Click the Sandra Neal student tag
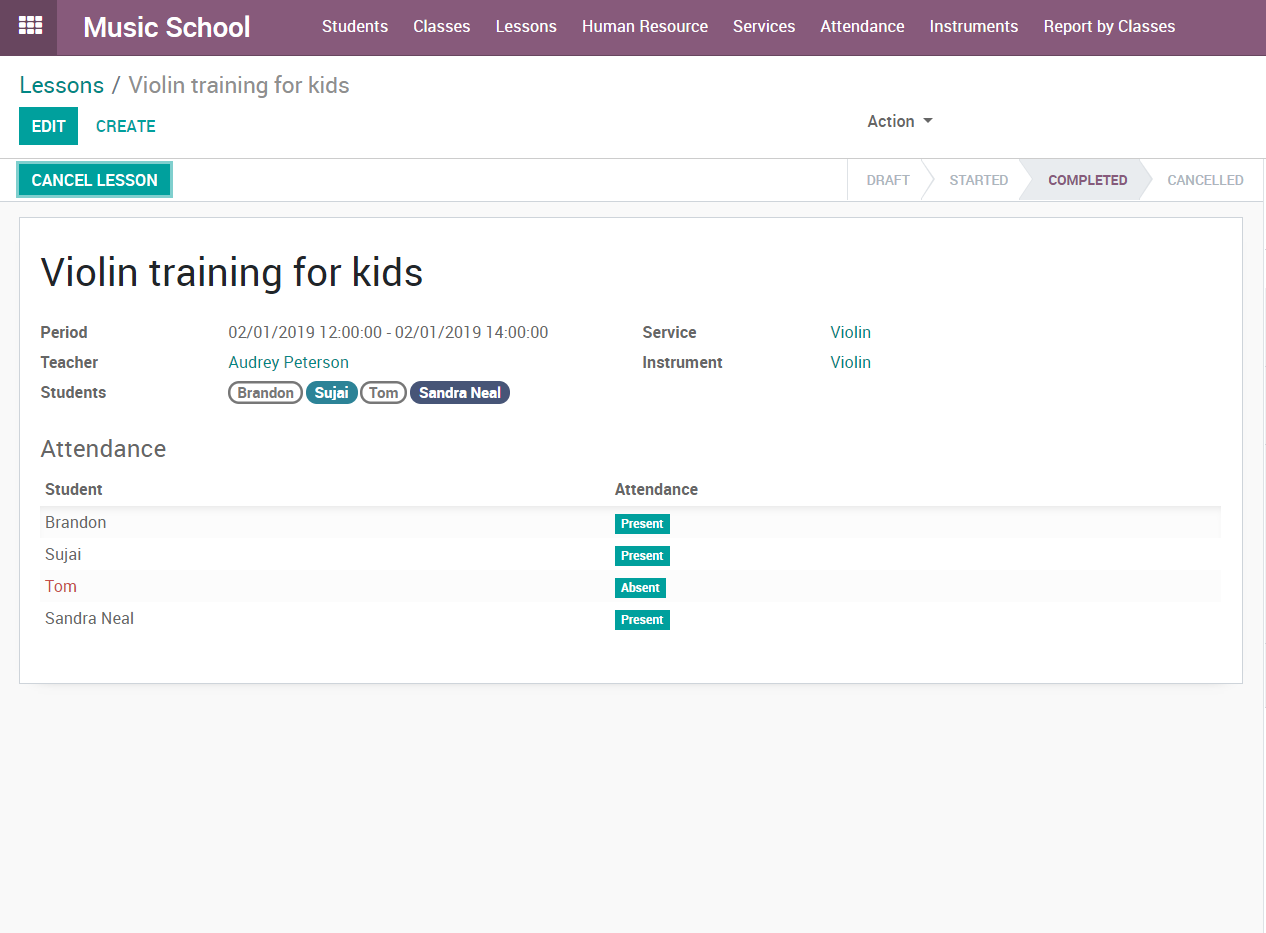This screenshot has height=933, width=1266. [x=459, y=393]
